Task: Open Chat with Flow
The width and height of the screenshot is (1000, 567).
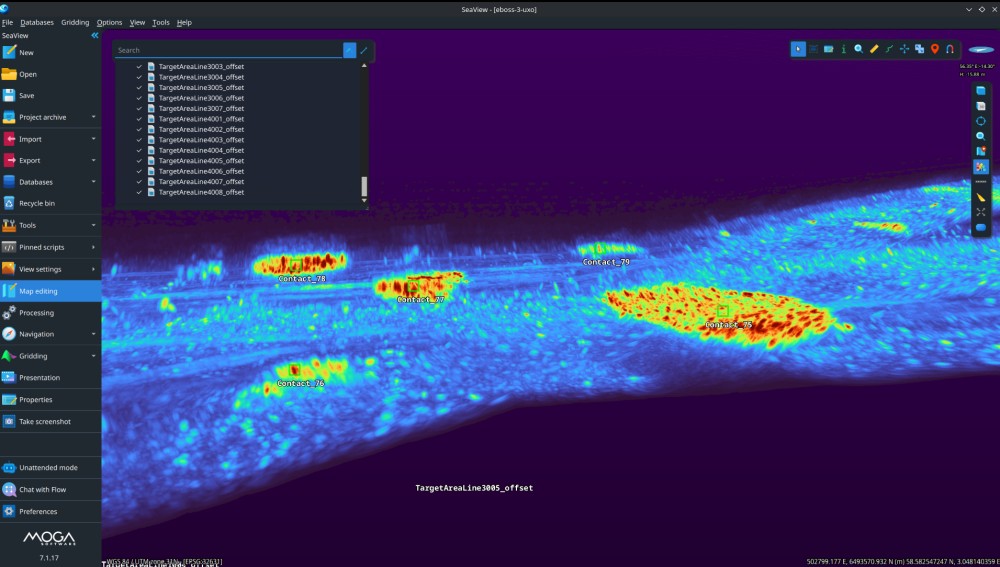Action: pos(50,490)
